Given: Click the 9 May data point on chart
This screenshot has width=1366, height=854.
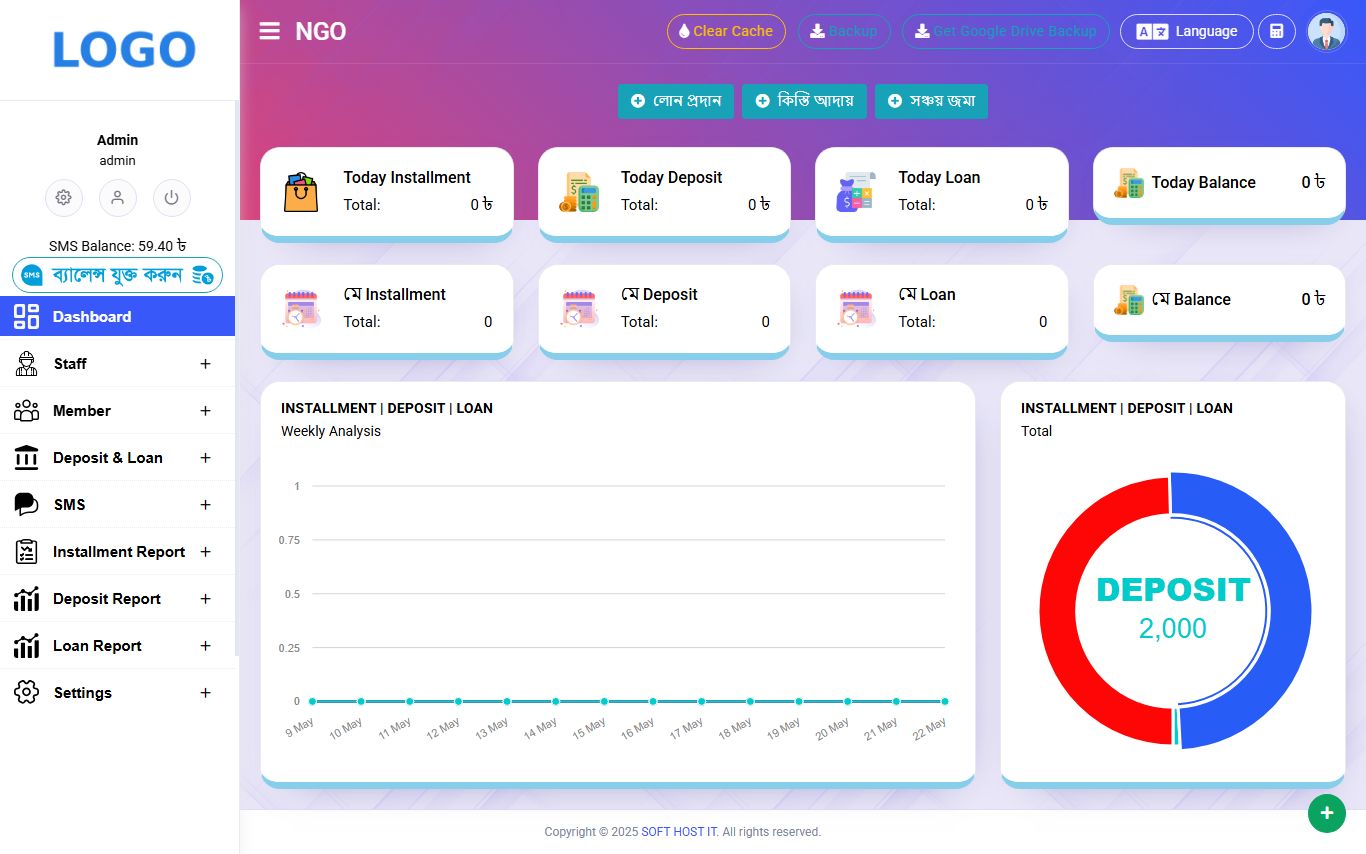Looking at the screenshot, I should coord(312,702).
